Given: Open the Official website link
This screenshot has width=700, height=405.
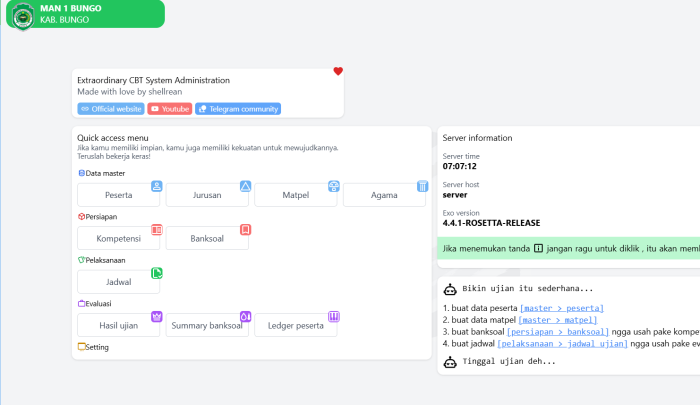Looking at the screenshot, I should pos(111,109).
